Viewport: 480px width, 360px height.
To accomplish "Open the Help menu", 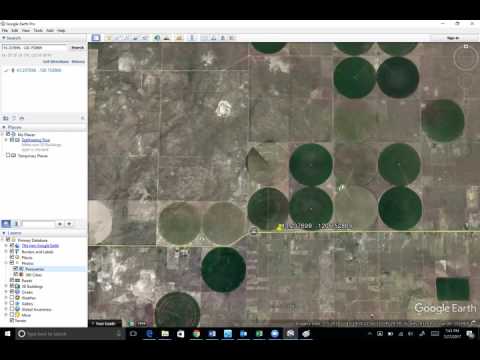I will 61,30.
